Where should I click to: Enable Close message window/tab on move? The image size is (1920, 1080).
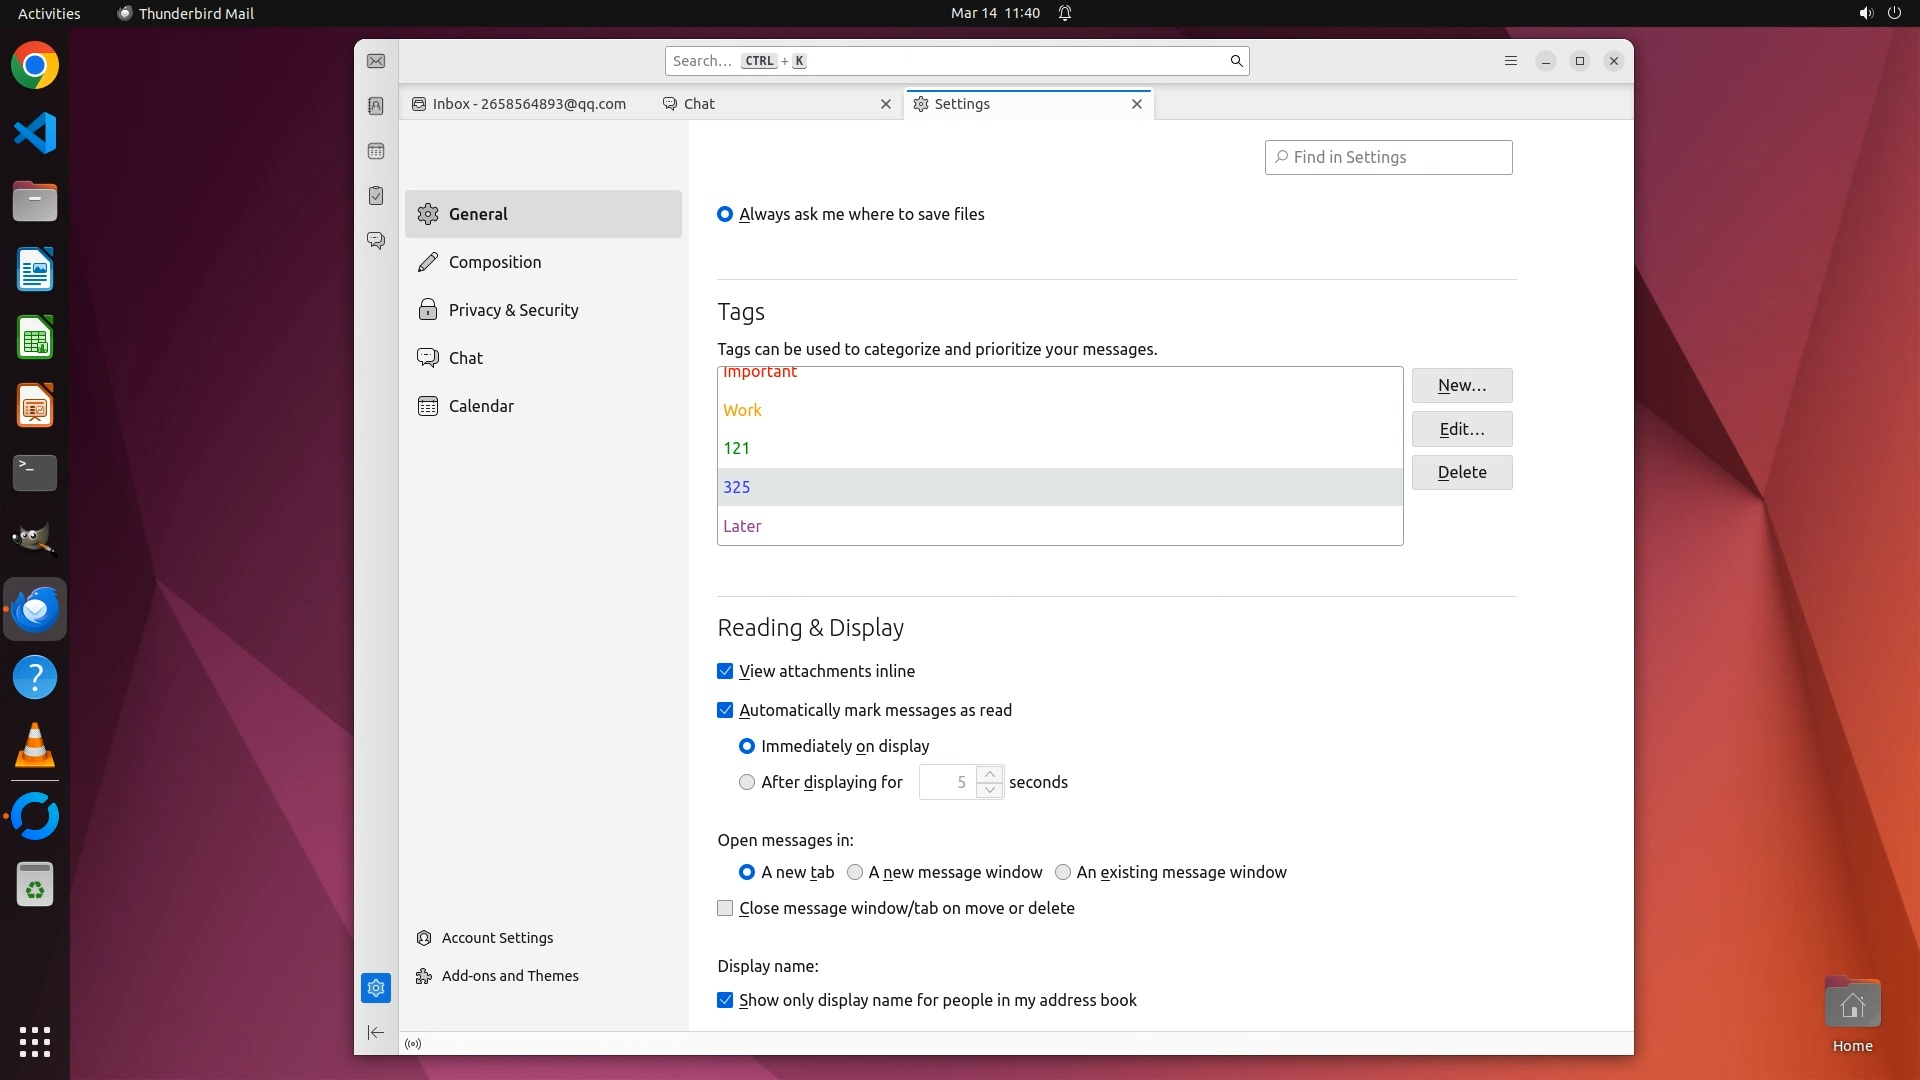[x=725, y=909]
